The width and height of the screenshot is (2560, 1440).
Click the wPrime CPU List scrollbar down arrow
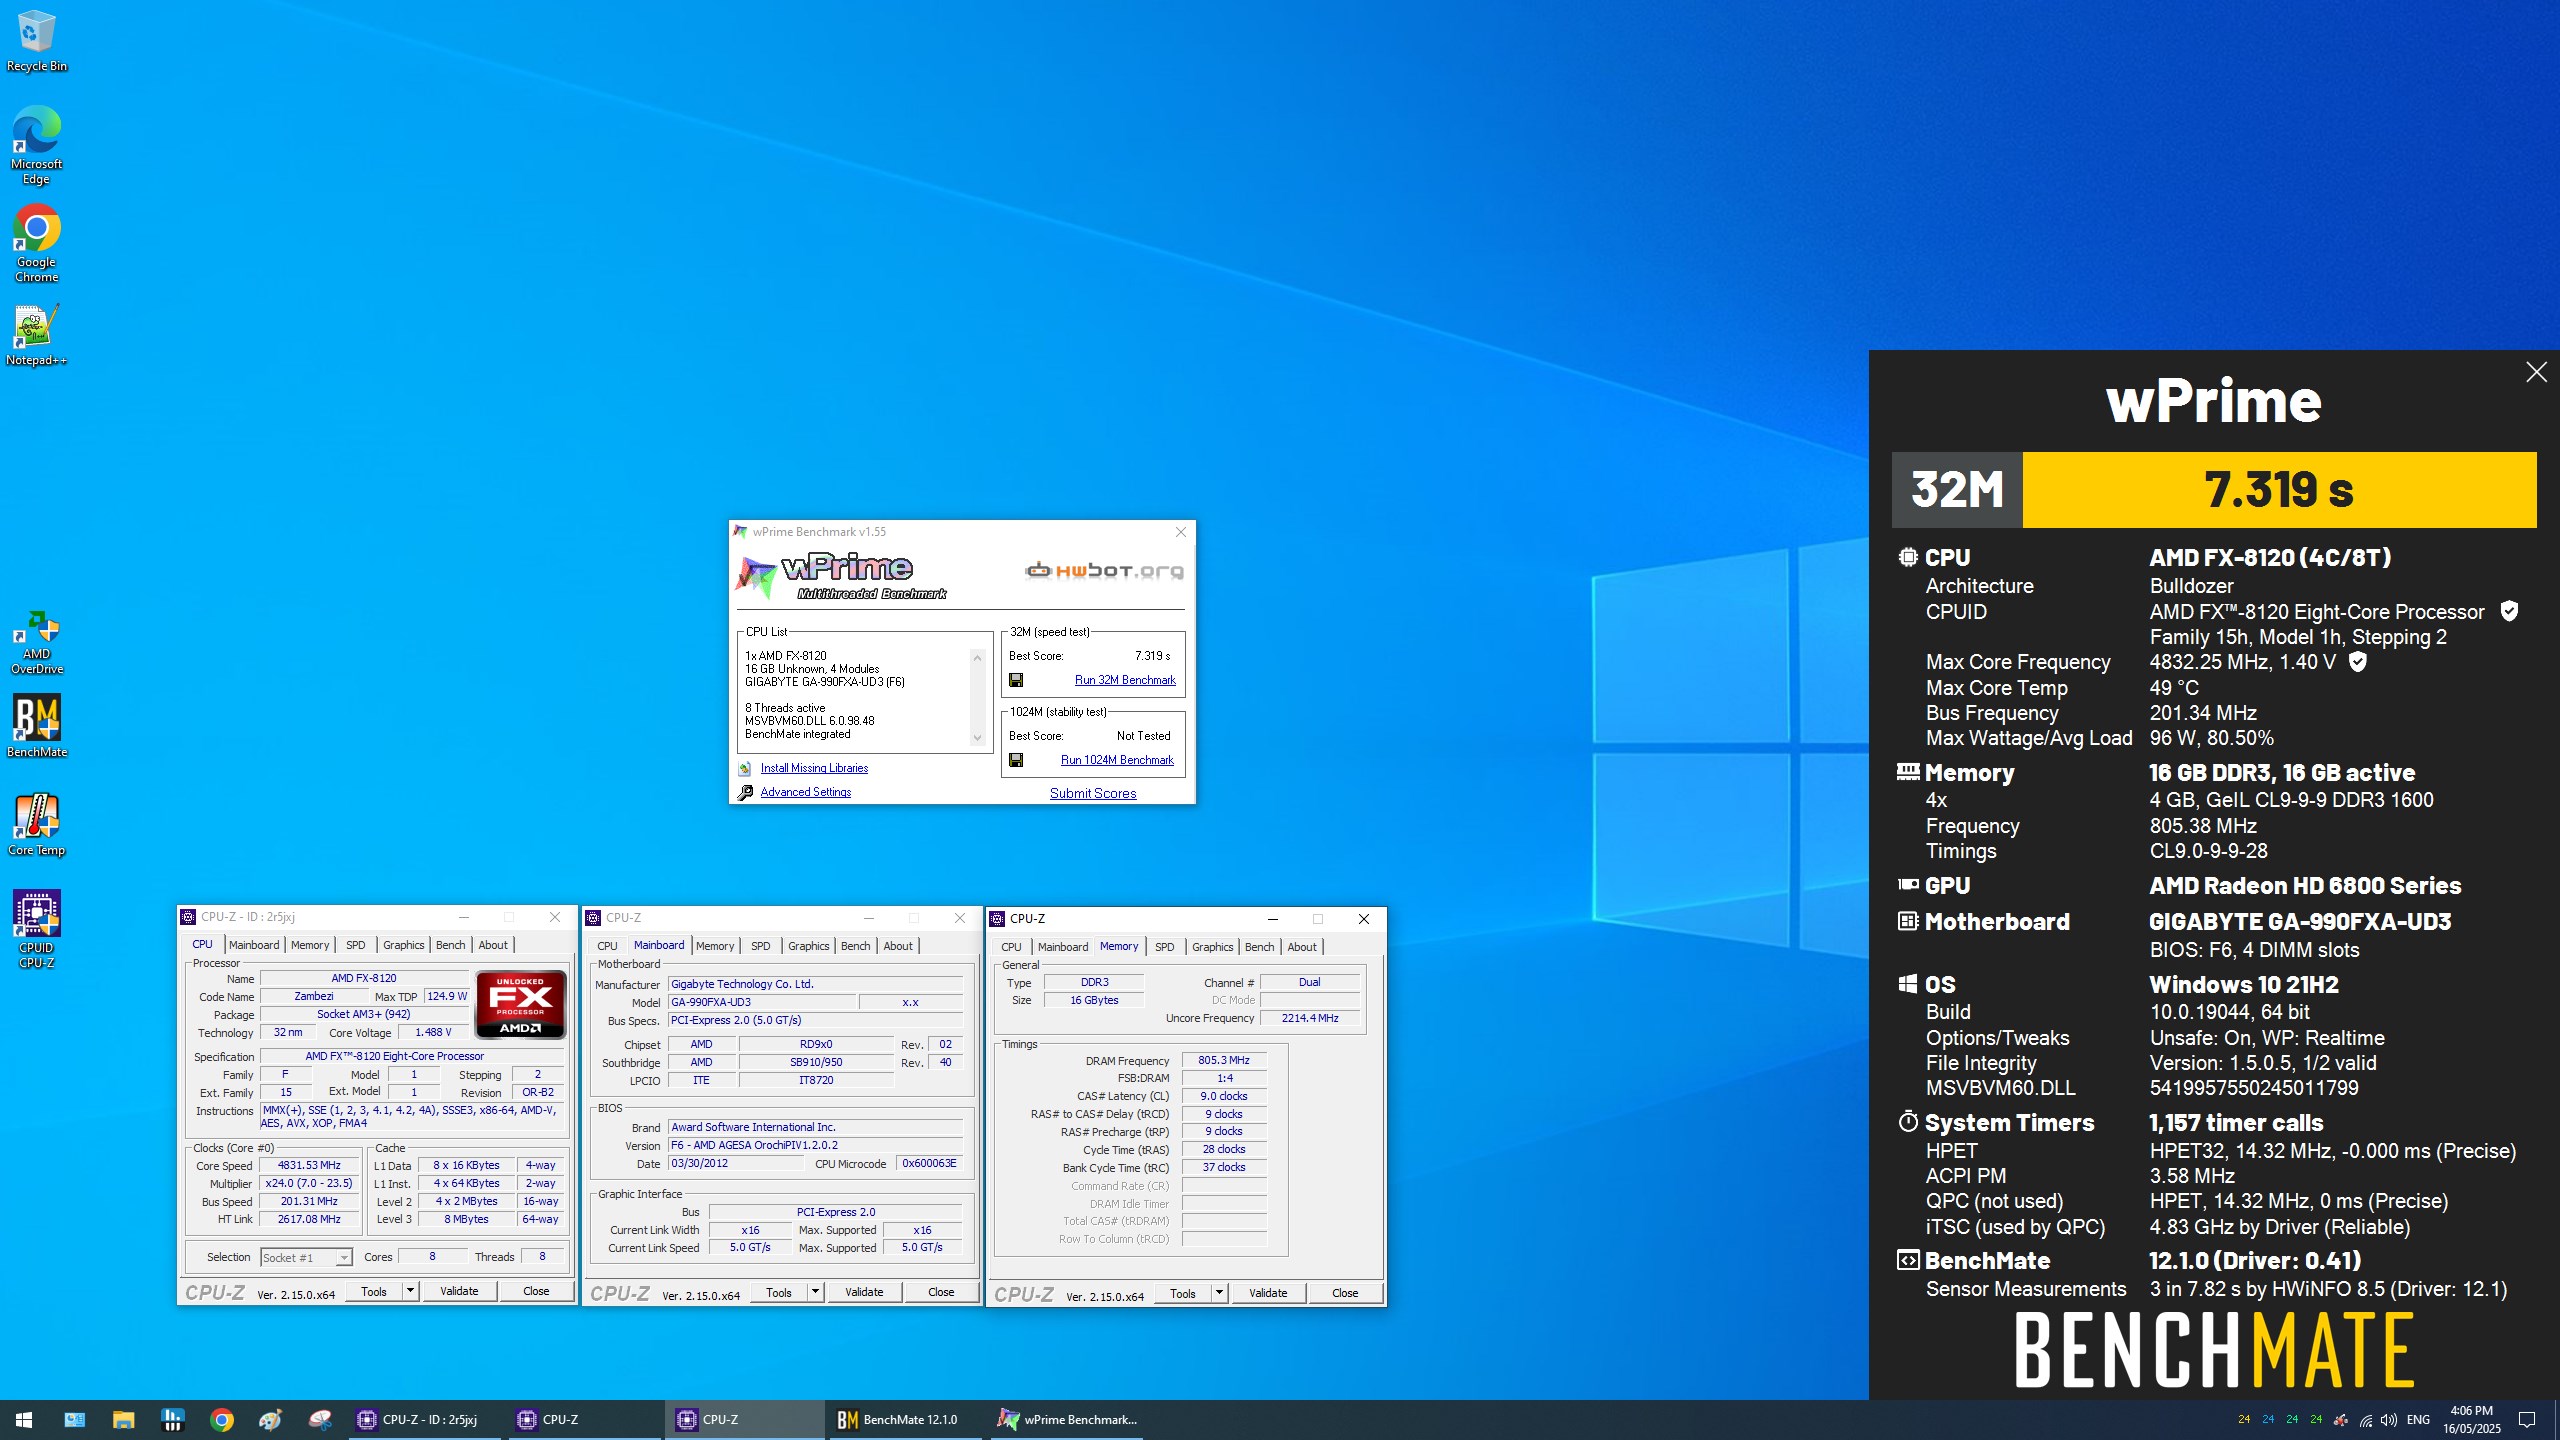[x=977, y=738]
